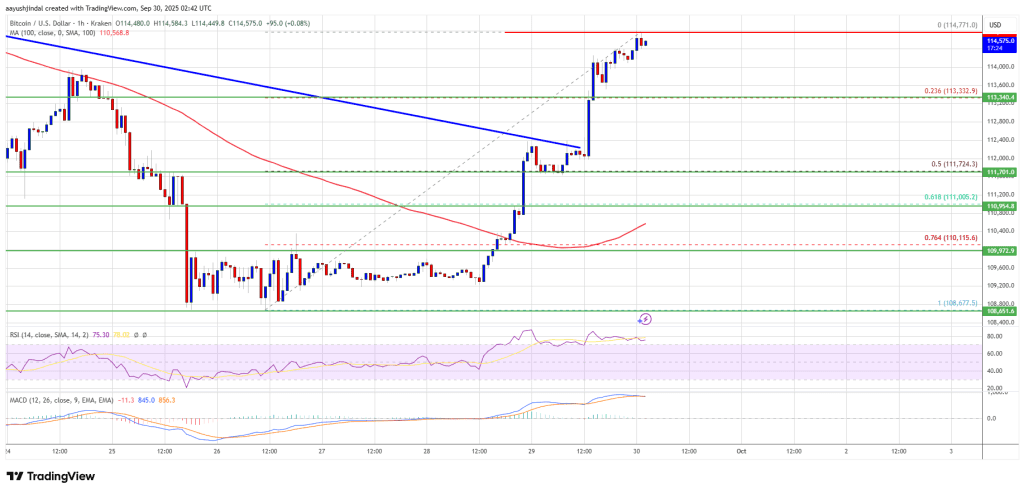The width and height of the screenshot is (1024, 493).
Task: Open the USD currency selector on price axis
Action: 995,25
